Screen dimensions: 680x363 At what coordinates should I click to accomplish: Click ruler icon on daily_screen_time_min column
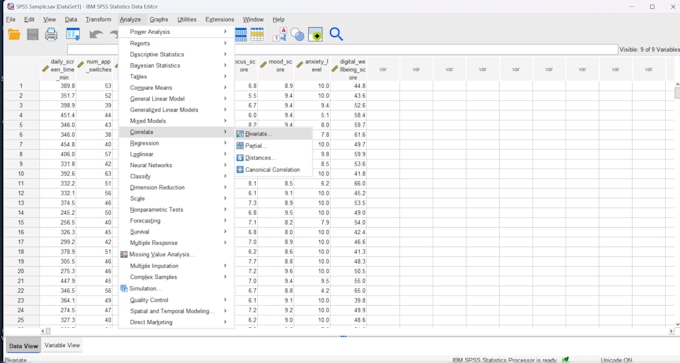click(45, 69)
